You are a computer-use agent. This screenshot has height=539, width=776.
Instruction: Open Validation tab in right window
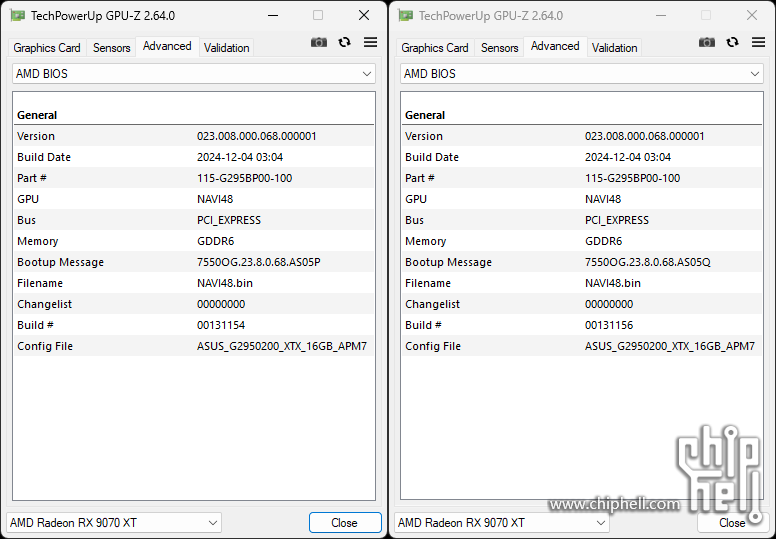[x=615, y=48]
